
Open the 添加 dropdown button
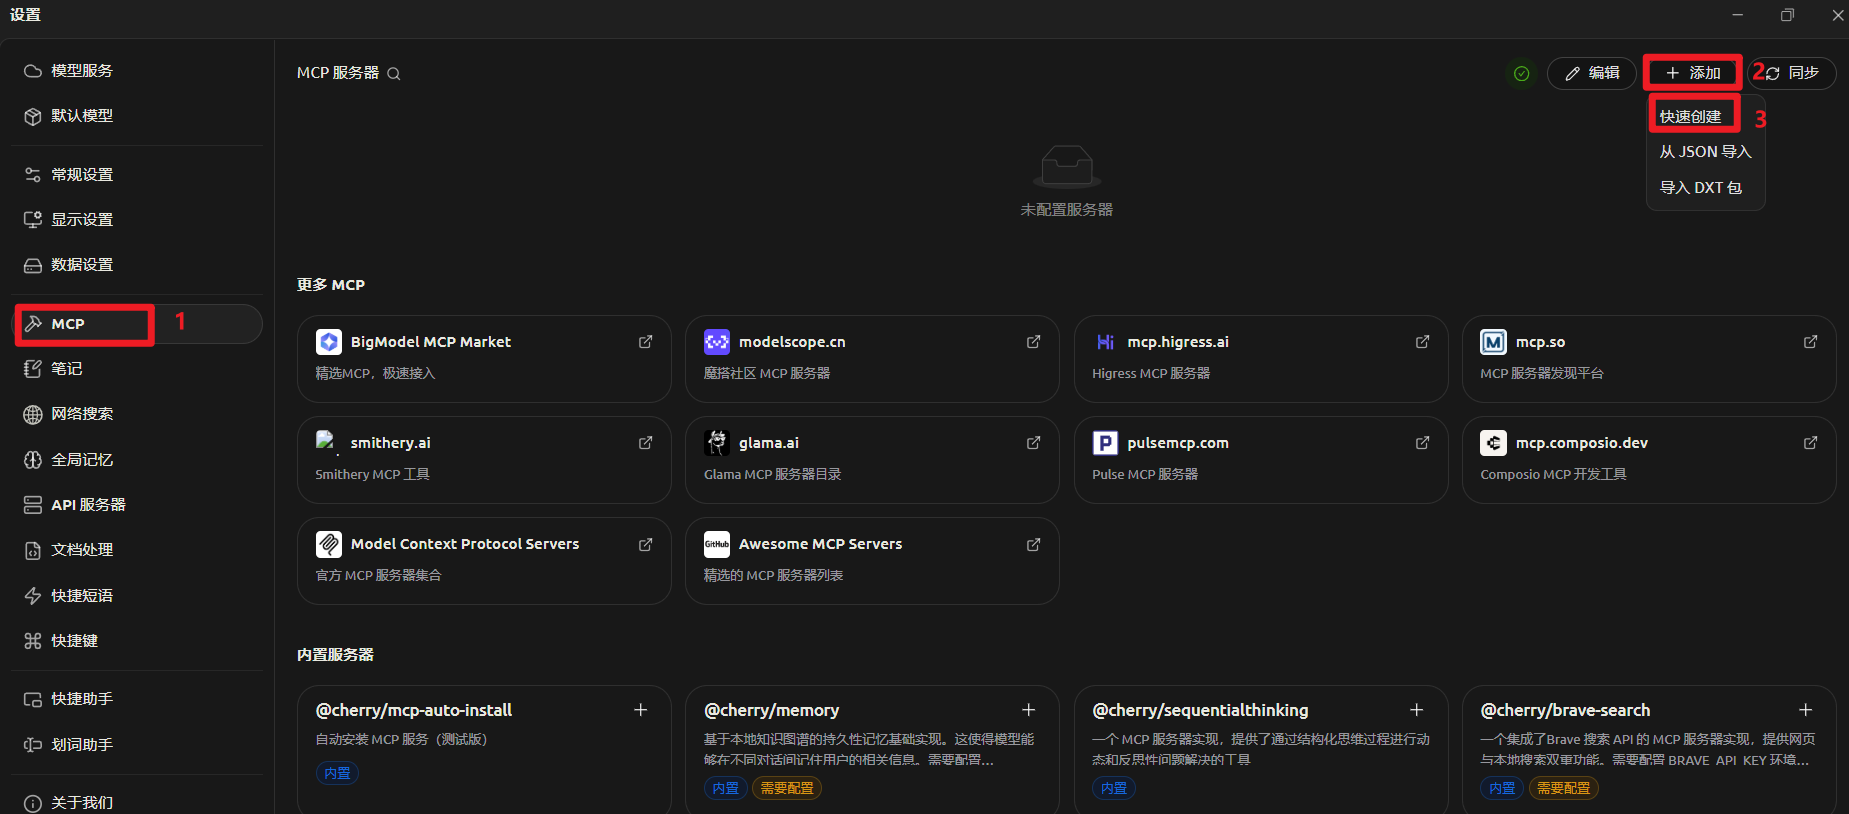[1693, 73]
